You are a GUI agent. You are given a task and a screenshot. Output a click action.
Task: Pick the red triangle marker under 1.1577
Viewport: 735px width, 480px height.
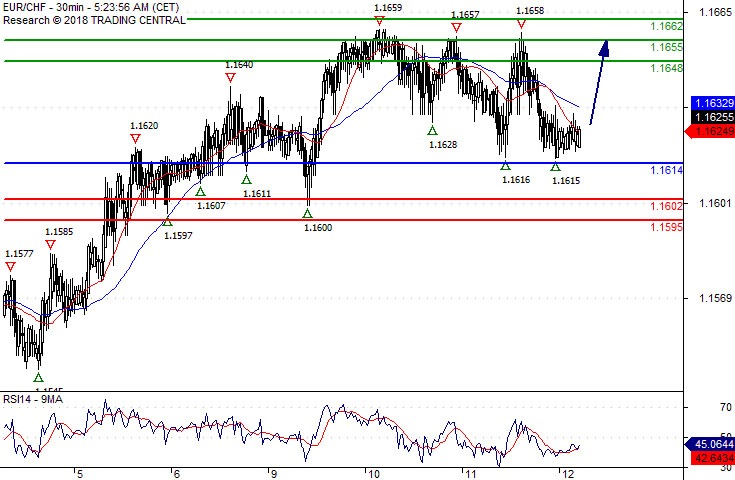pos(10,267)
